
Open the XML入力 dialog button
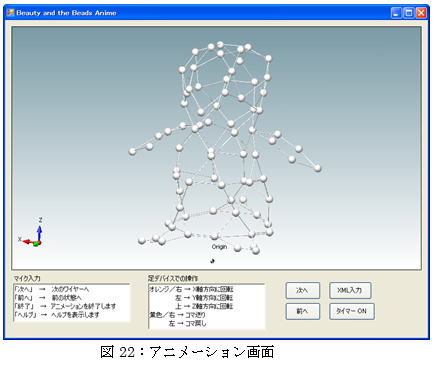coord(350,290)
